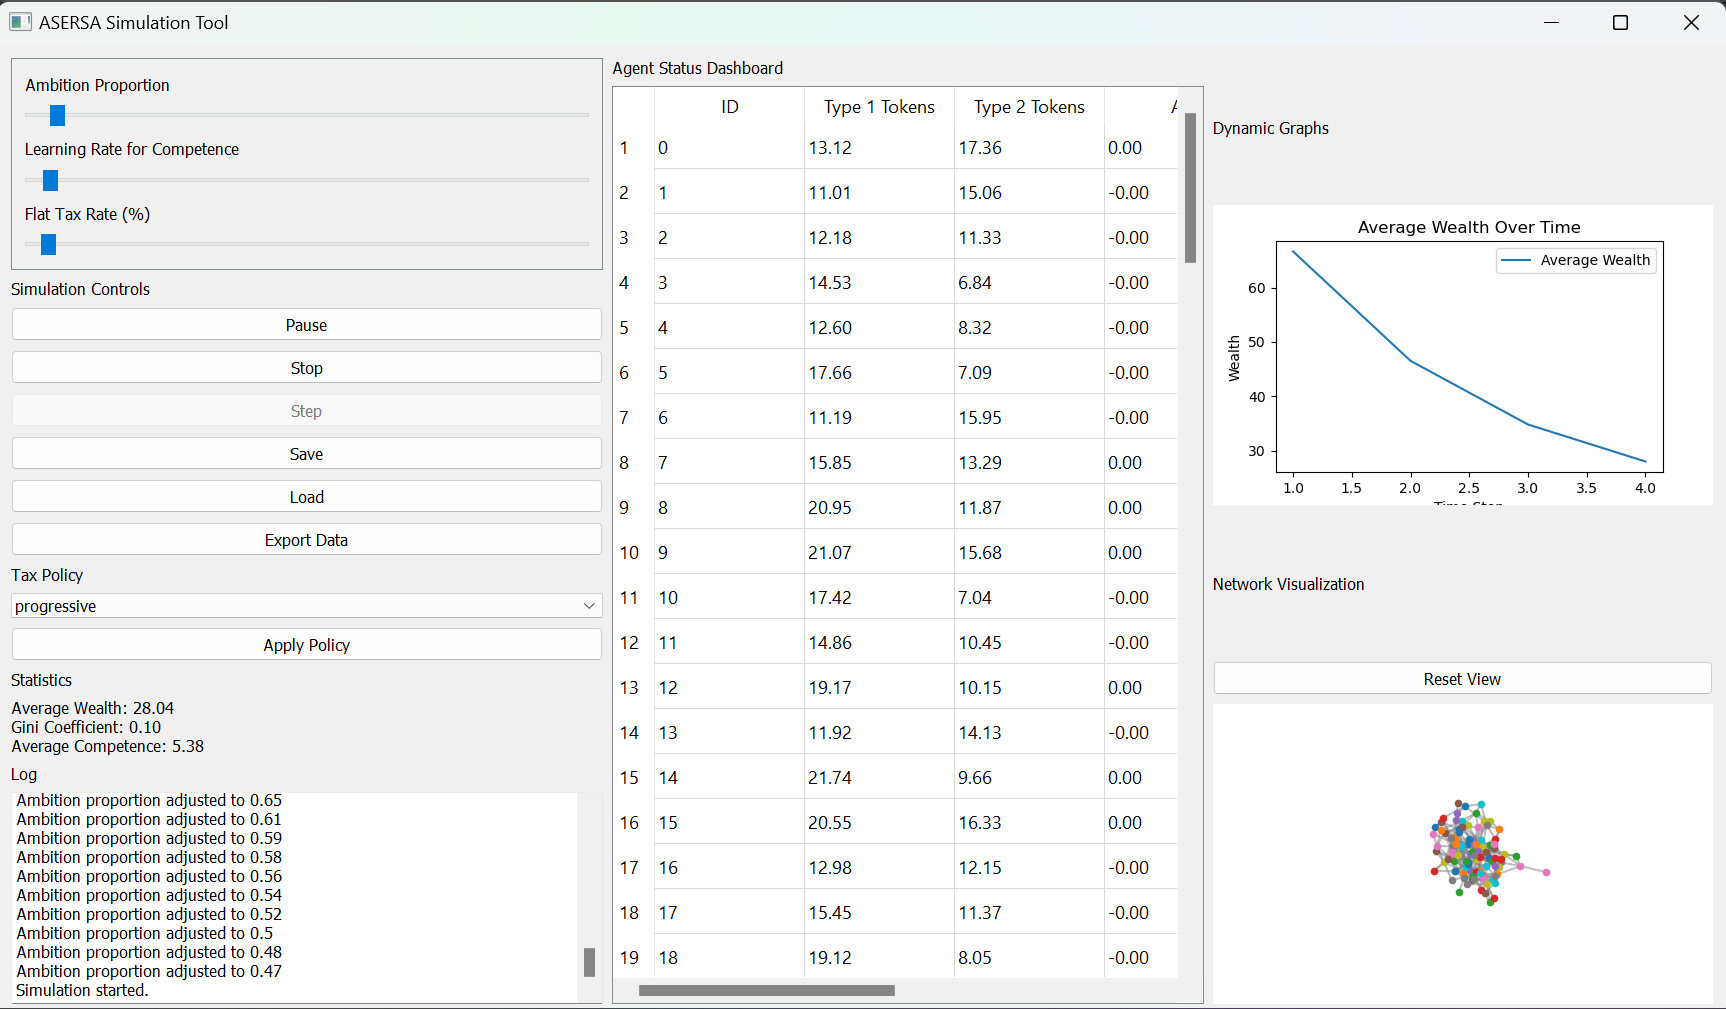Click the agent ID cell 18
The width and height of the screenshot is (1726, 1009).
tap(729, 958)
